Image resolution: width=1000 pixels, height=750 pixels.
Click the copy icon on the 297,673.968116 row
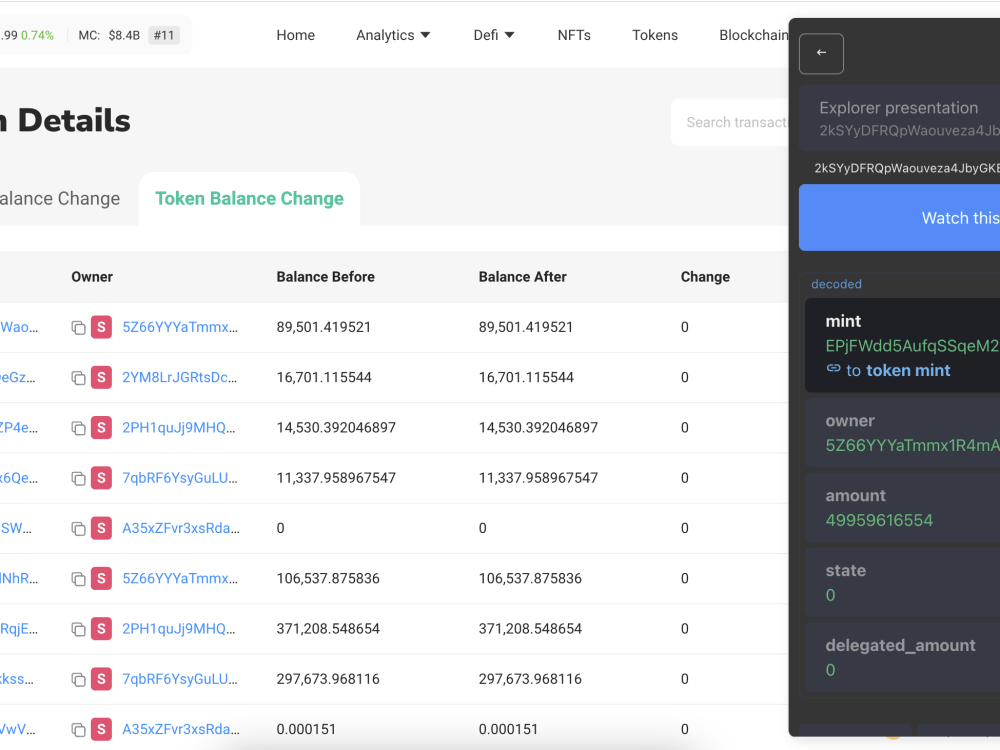78,678
